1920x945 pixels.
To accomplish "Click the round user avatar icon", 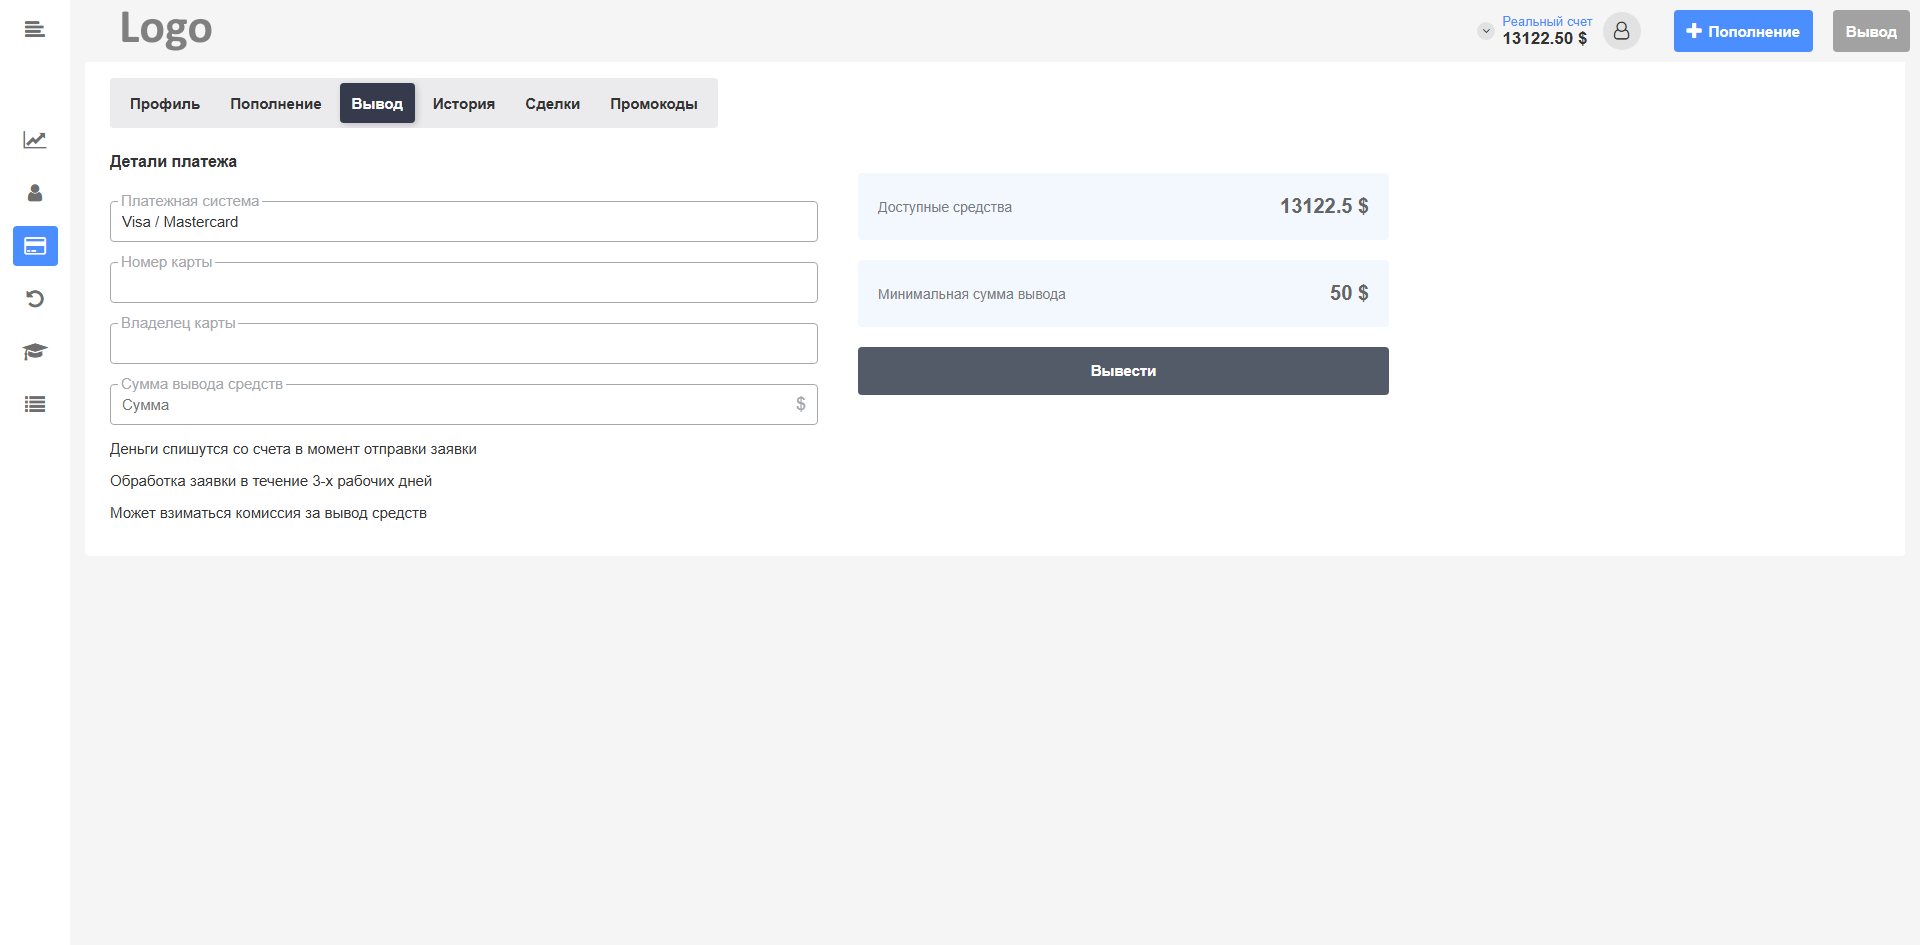I will [1621, 31].
